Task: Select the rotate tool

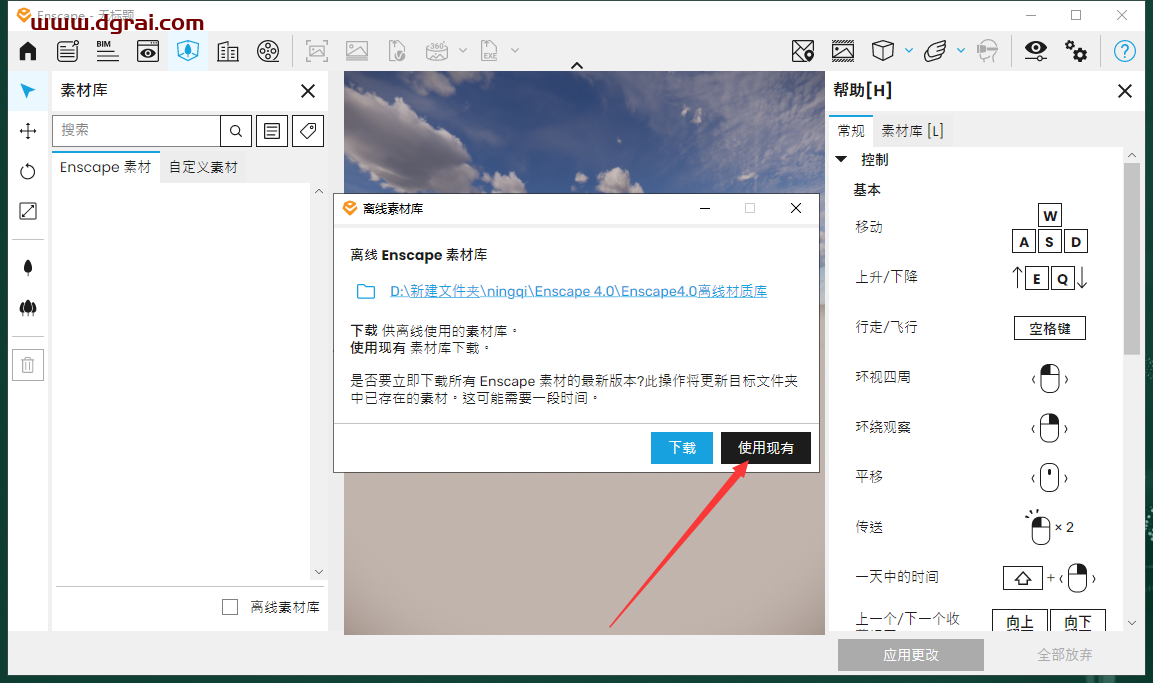Action: [28, 171]
